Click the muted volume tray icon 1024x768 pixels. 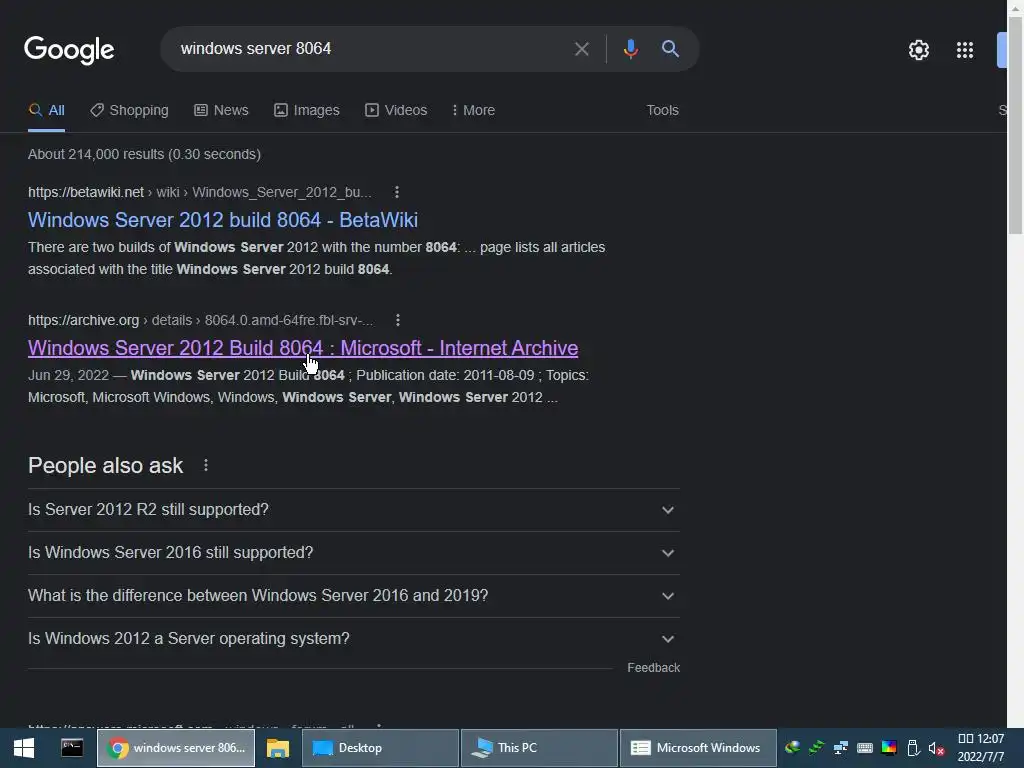pyautogui.click(x=936, y=748)
